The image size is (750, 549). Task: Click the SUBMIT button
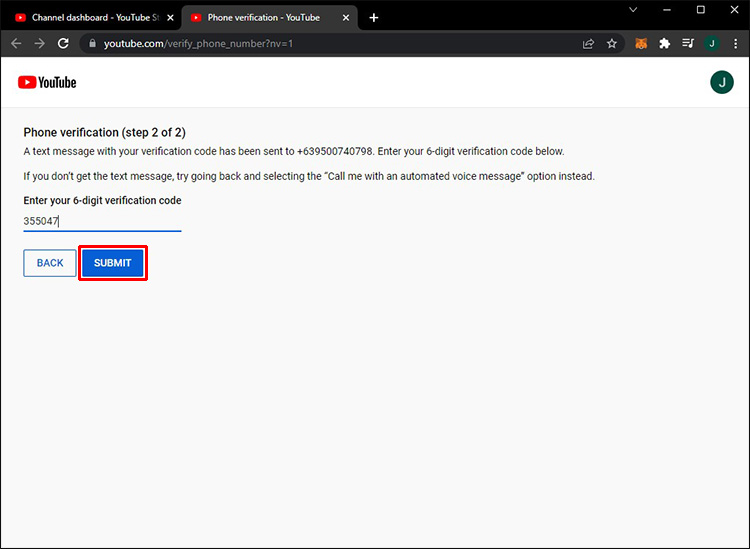pyautogui.click(x=112, y=263)
